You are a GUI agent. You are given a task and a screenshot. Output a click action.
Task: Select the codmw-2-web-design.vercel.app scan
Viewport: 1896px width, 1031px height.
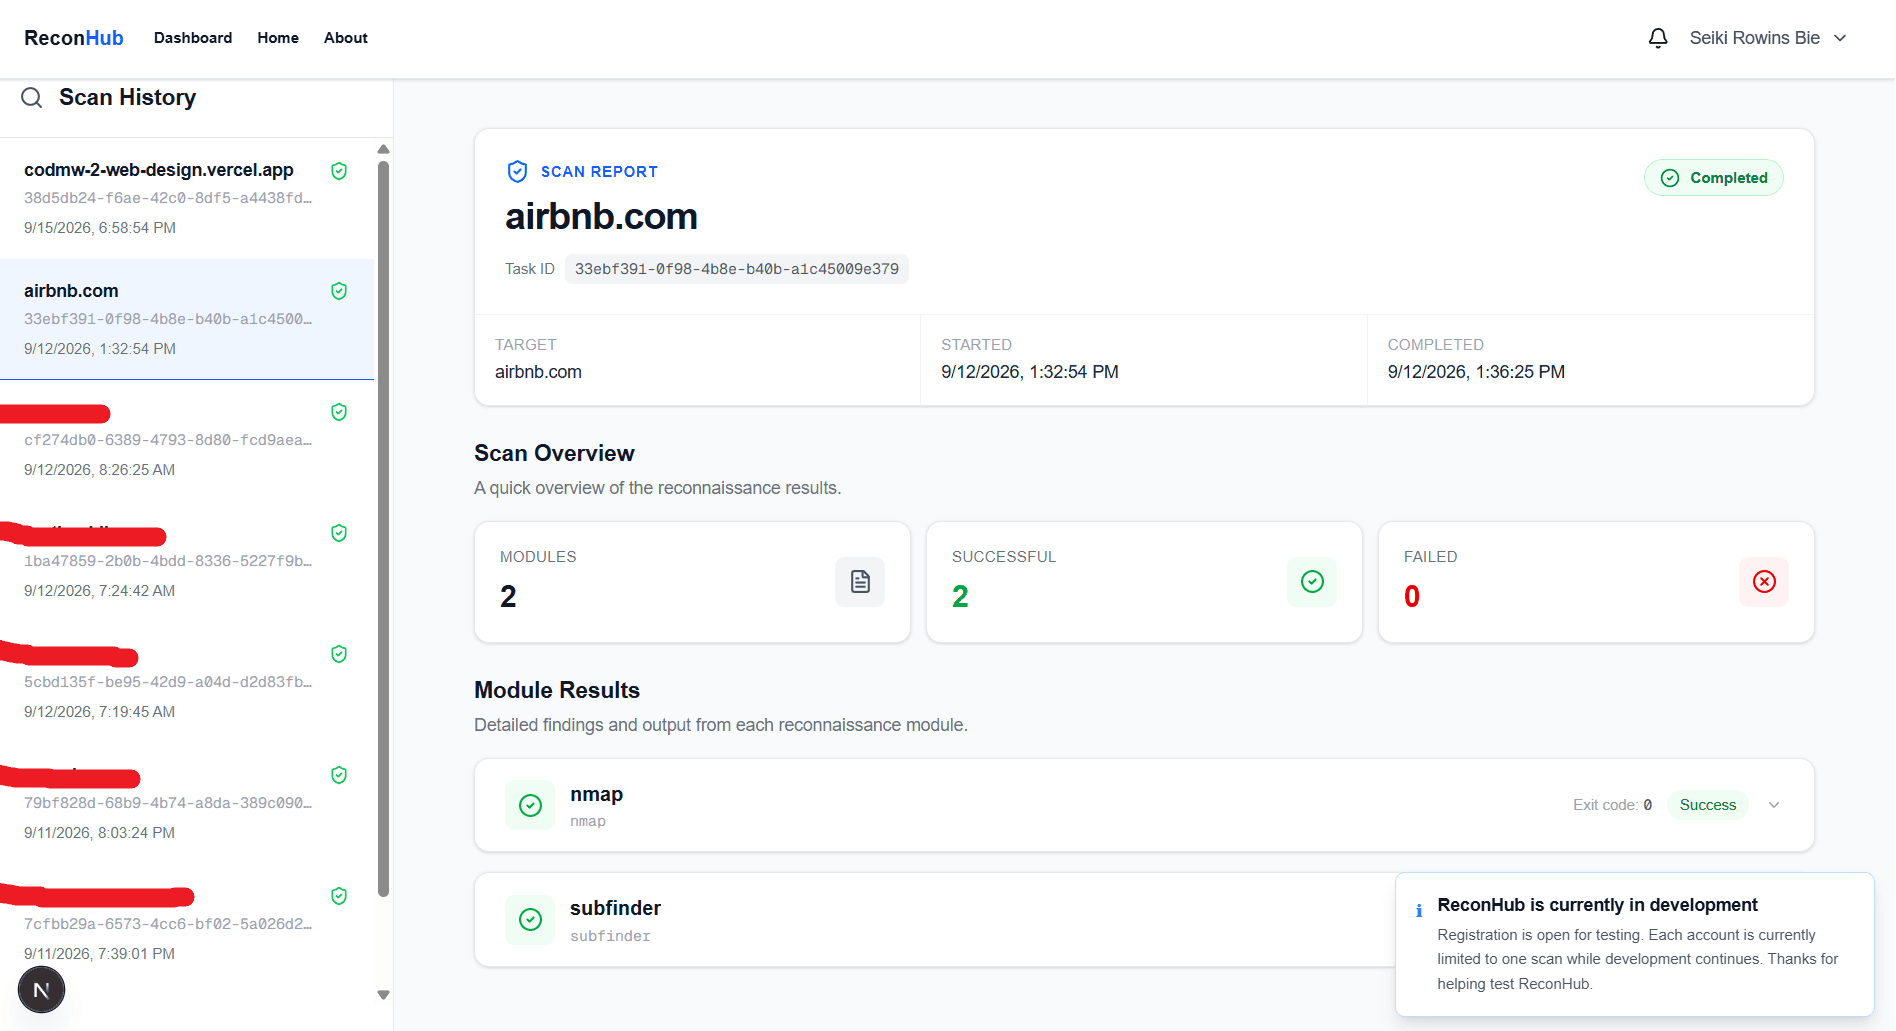[187, 199]
